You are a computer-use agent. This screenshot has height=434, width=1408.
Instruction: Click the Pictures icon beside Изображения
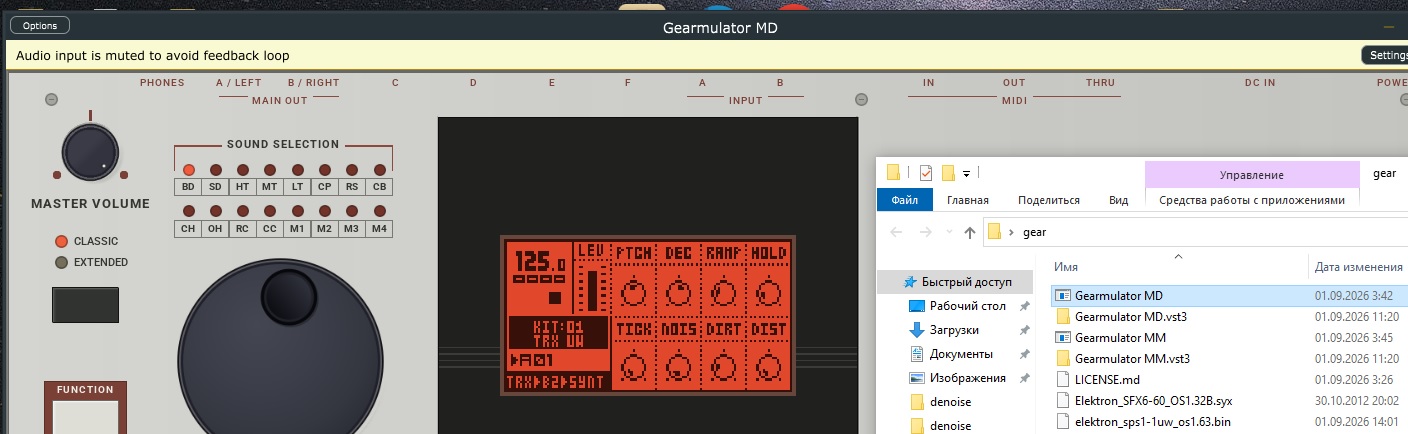click(x=917, y=378)
